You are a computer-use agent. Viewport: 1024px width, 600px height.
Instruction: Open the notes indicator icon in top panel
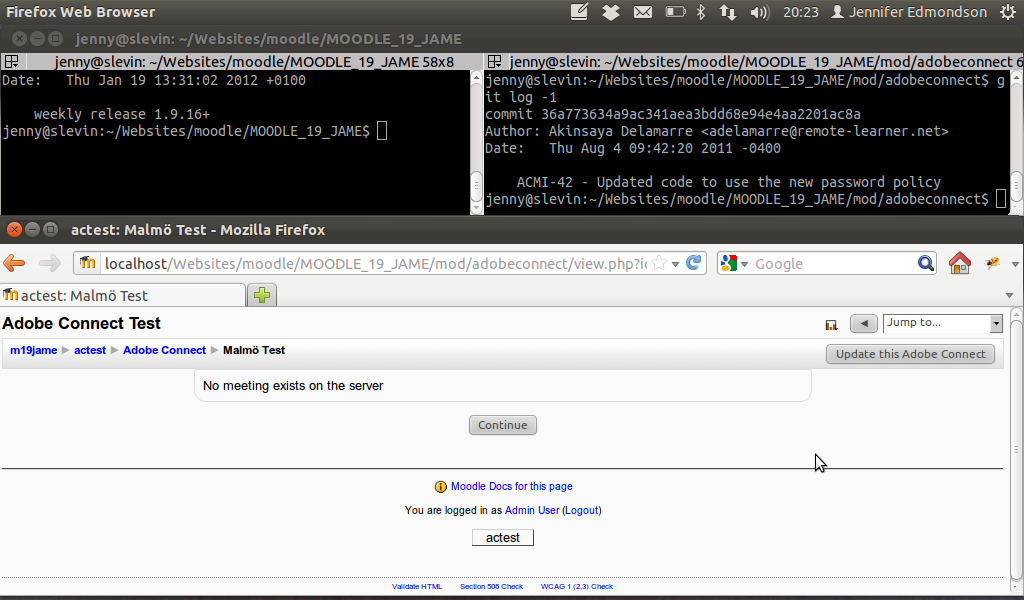pos(579,12)
